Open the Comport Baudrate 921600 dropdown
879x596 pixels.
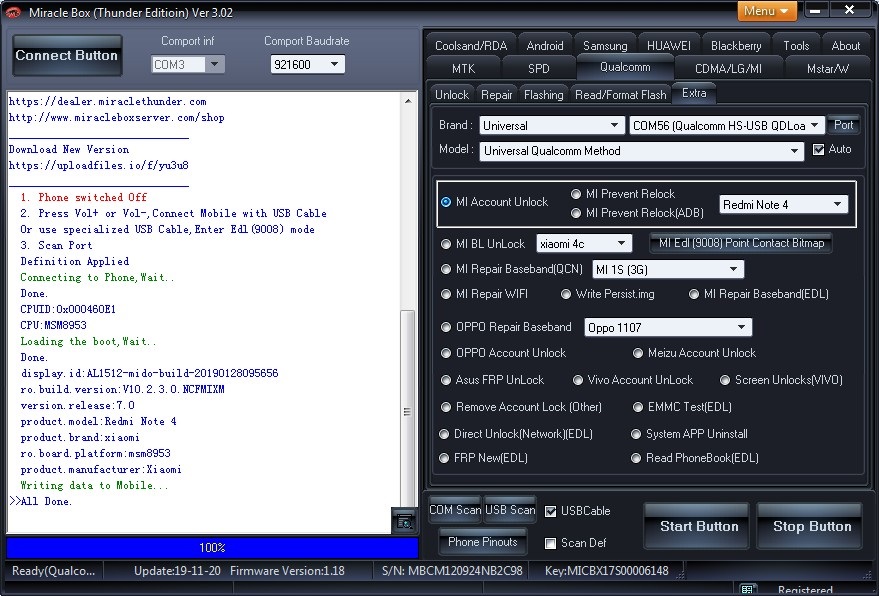pyautogui.click(x=307, y=64)
